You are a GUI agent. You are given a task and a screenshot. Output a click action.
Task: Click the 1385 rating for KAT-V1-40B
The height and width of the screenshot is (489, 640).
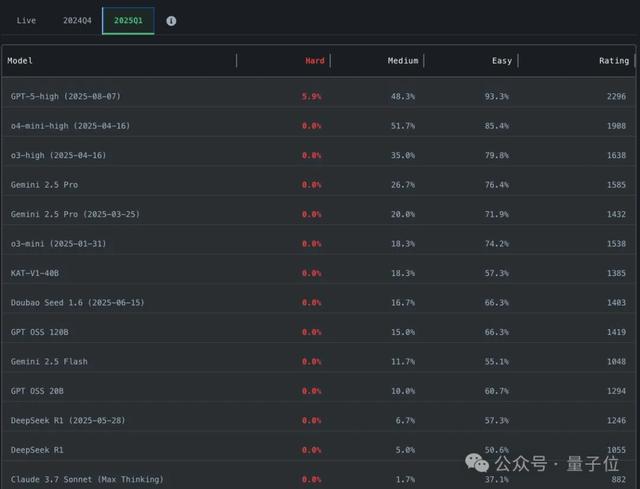616,273
